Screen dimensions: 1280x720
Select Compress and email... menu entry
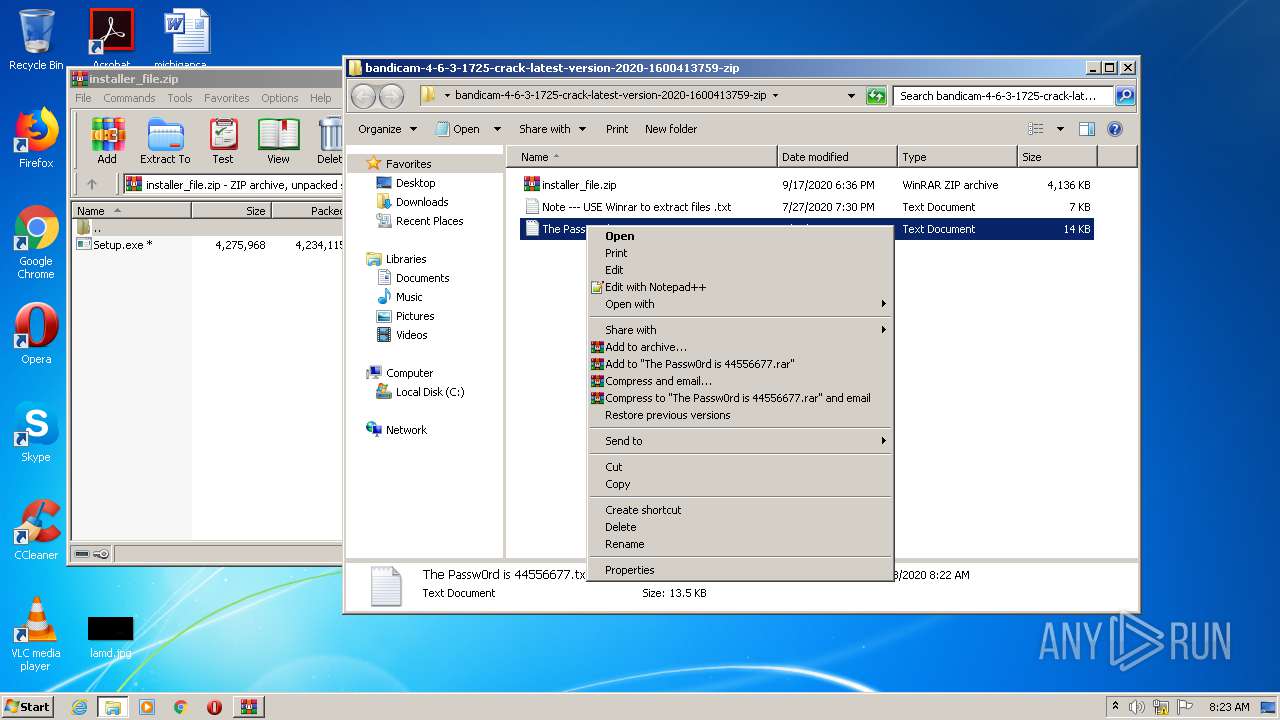(x=739, y=381)
